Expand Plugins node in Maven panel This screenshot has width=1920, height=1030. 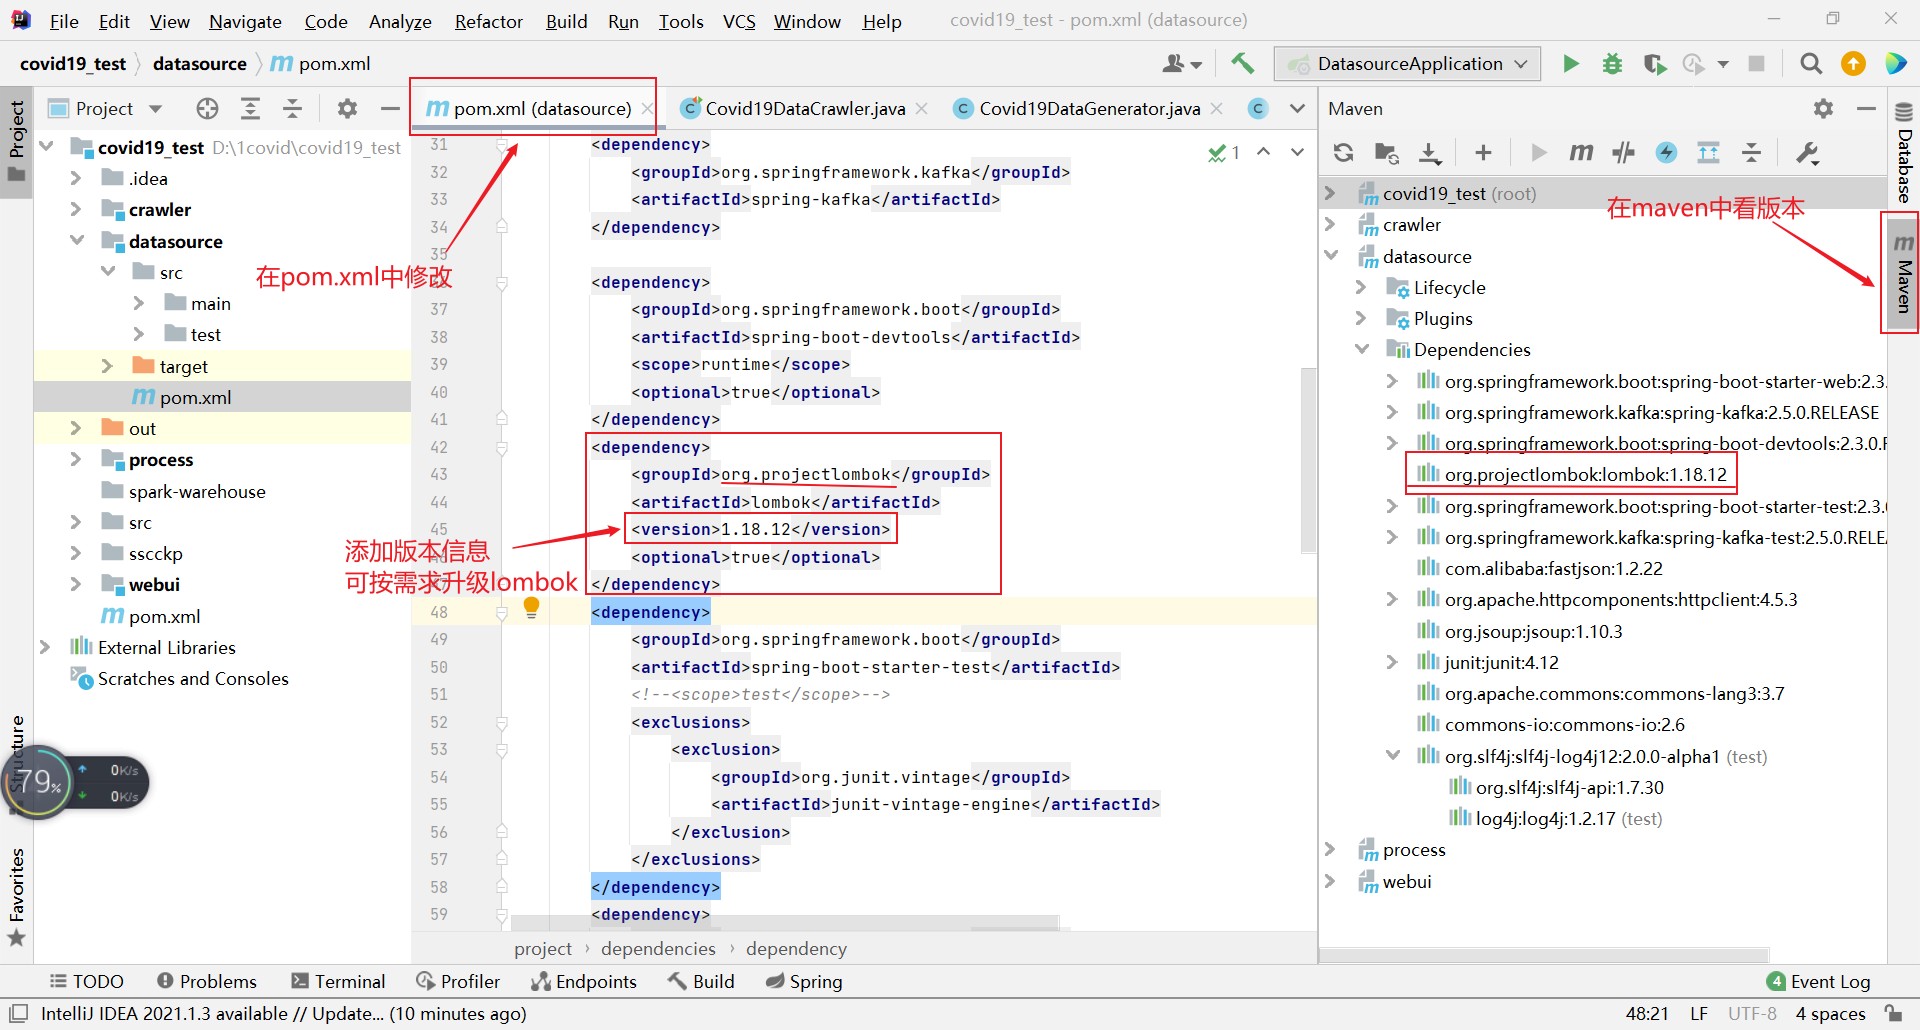(1361, 318)
